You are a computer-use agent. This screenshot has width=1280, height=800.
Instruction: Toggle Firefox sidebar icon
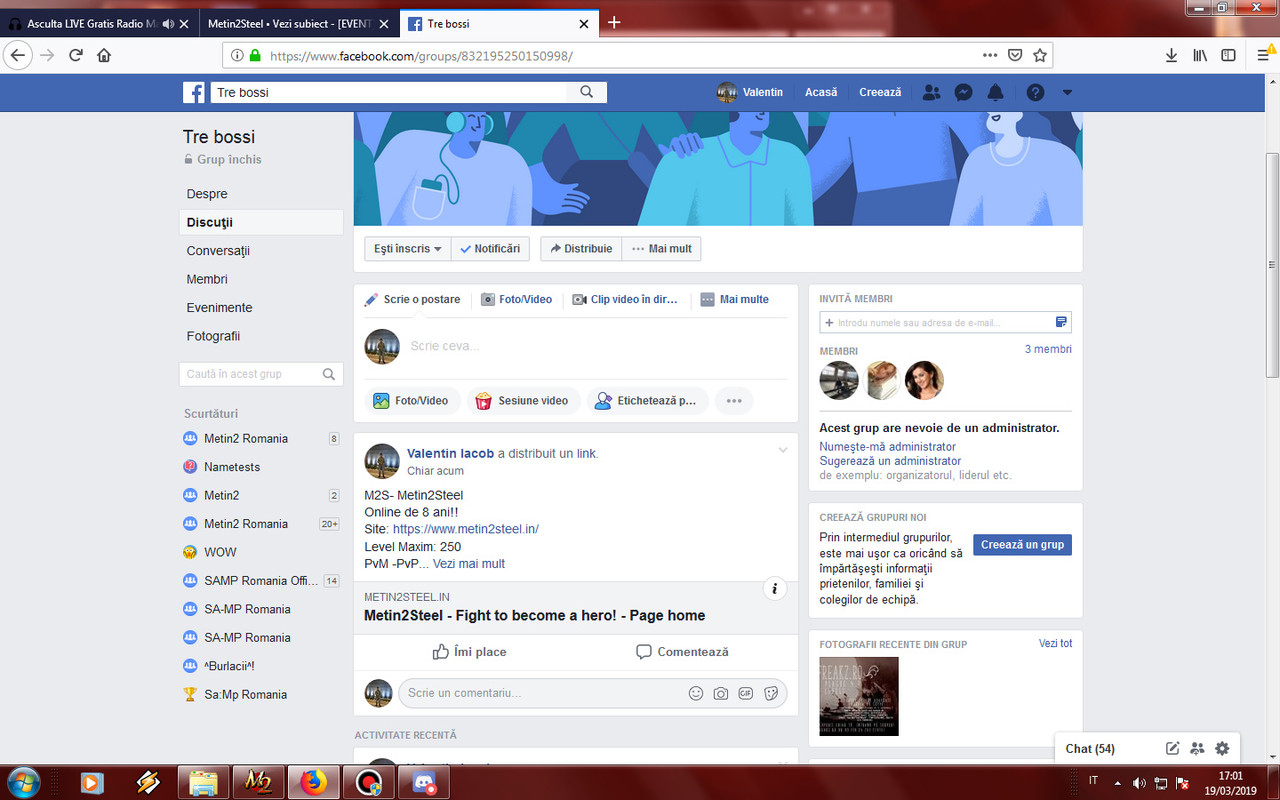1228,55
